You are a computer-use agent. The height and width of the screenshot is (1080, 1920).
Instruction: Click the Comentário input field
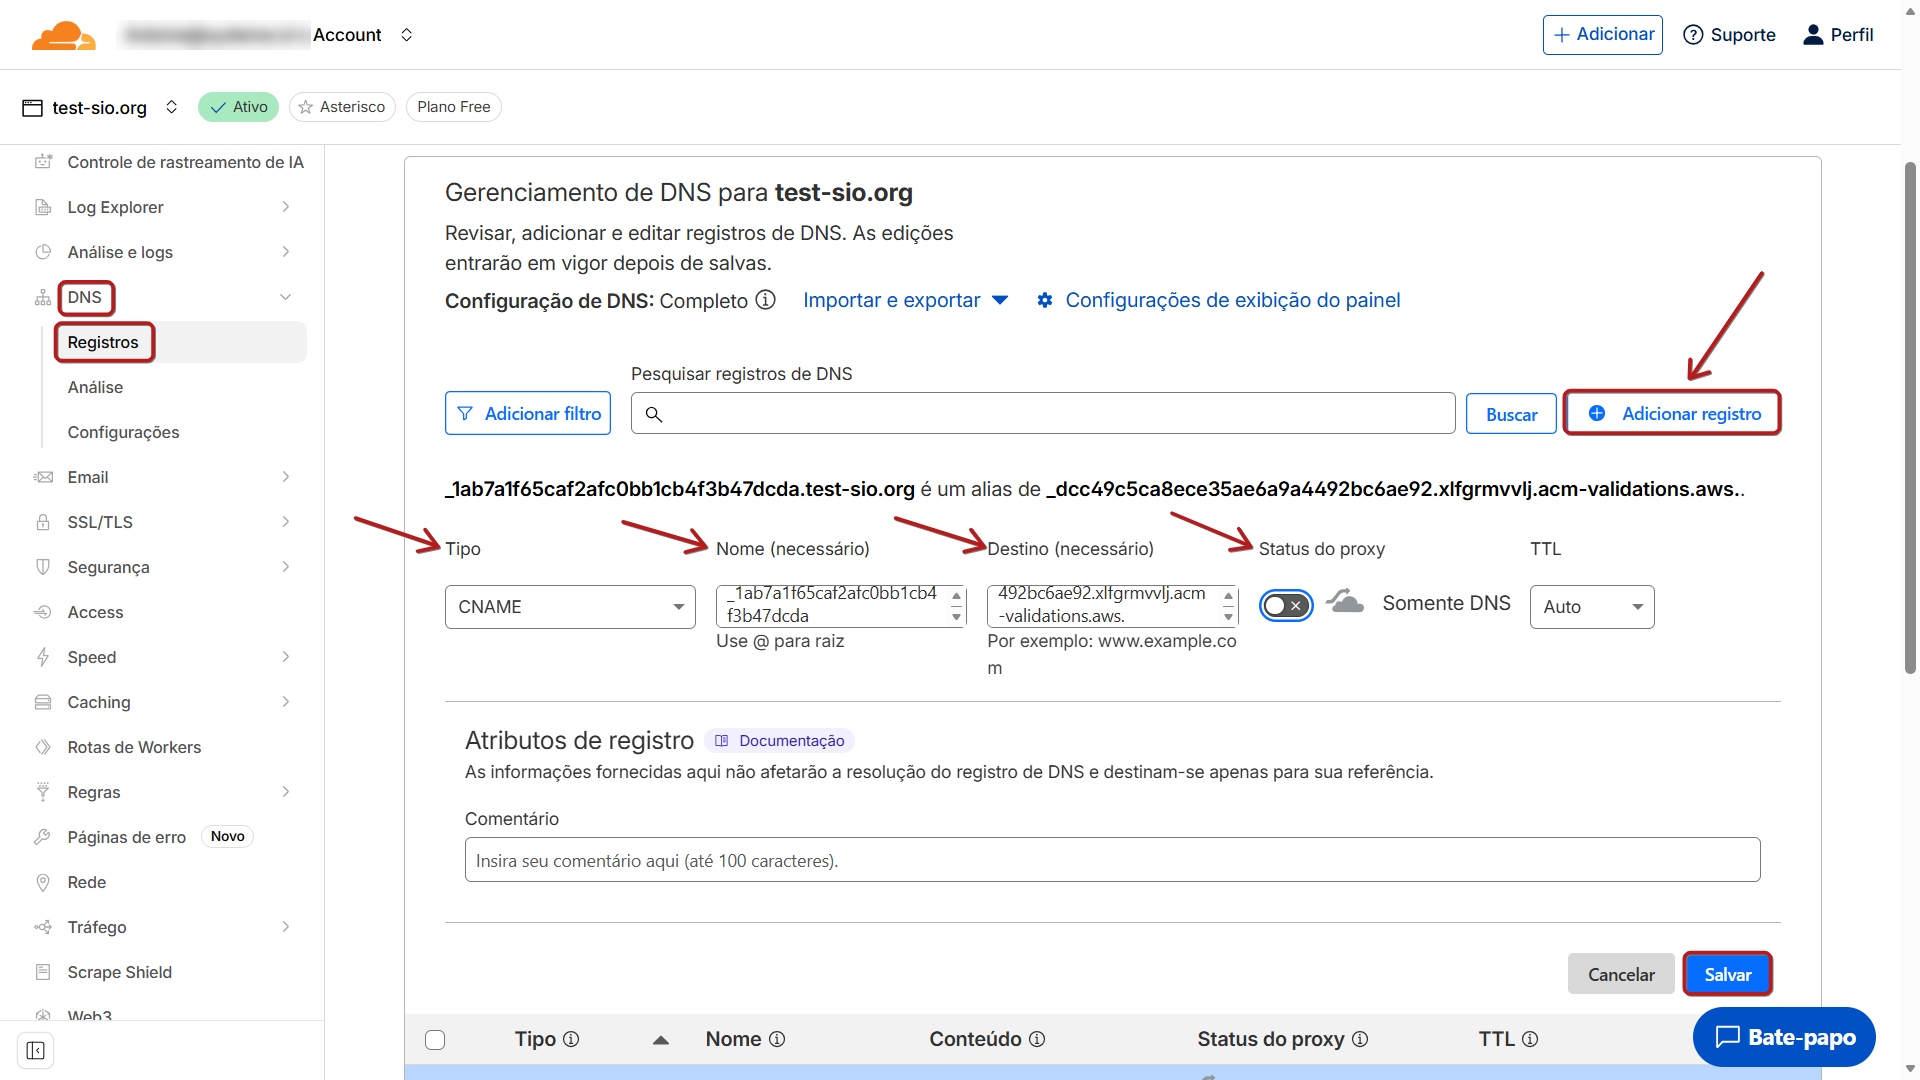pyautogui.click(x=1112, y=860)
